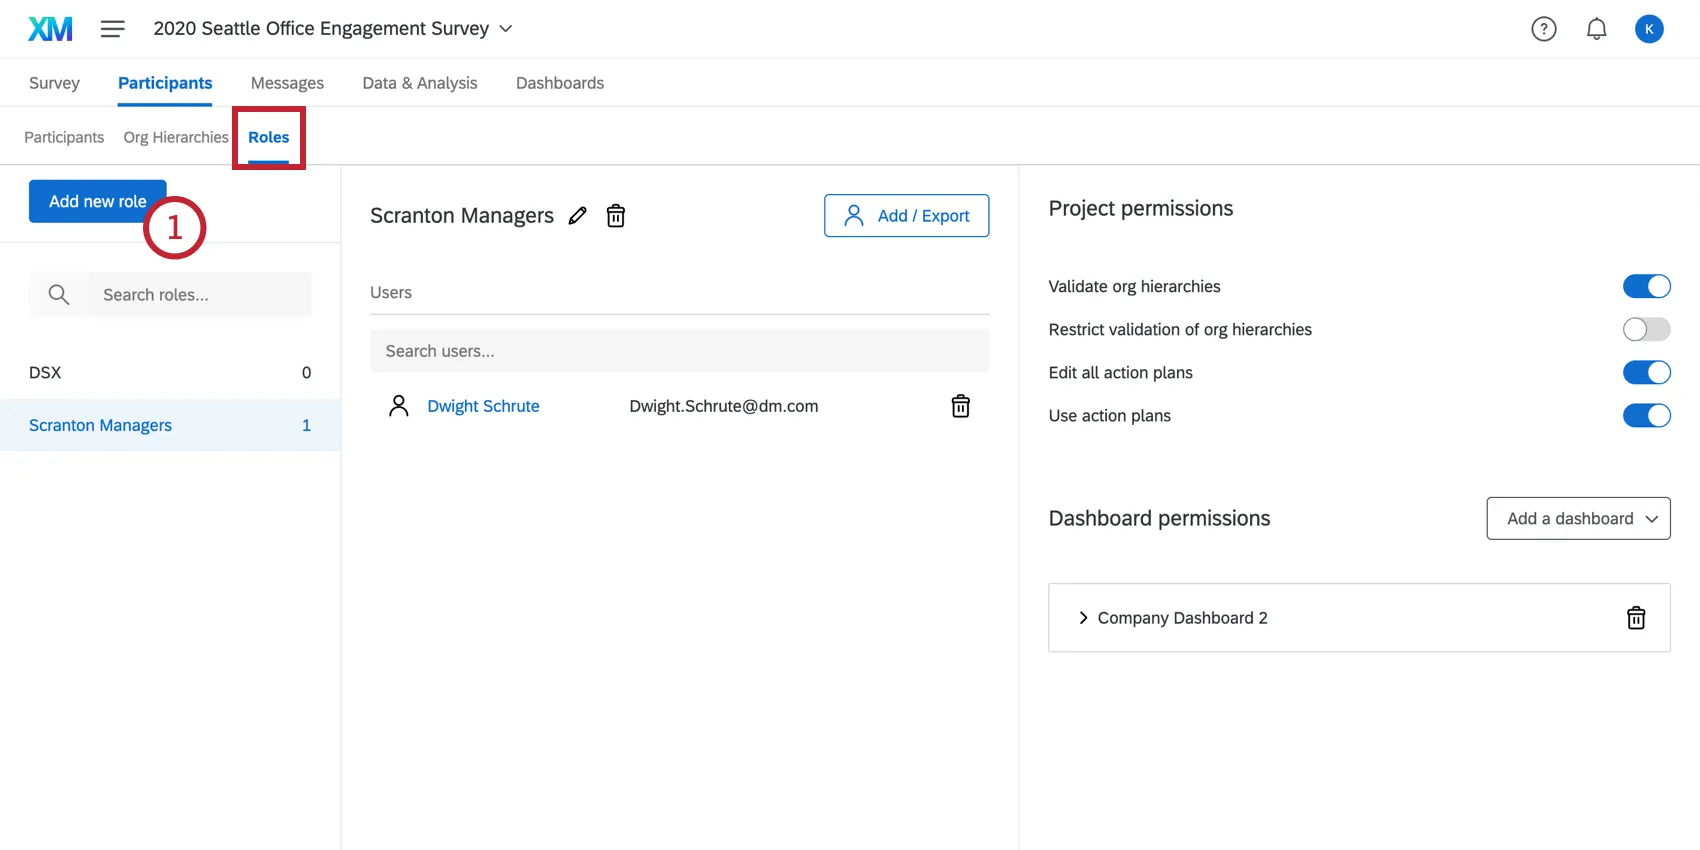Go to the Org Hierarchies sub-tab
This screenshot has width=1700, height=850.
click(x=176, y=137)
